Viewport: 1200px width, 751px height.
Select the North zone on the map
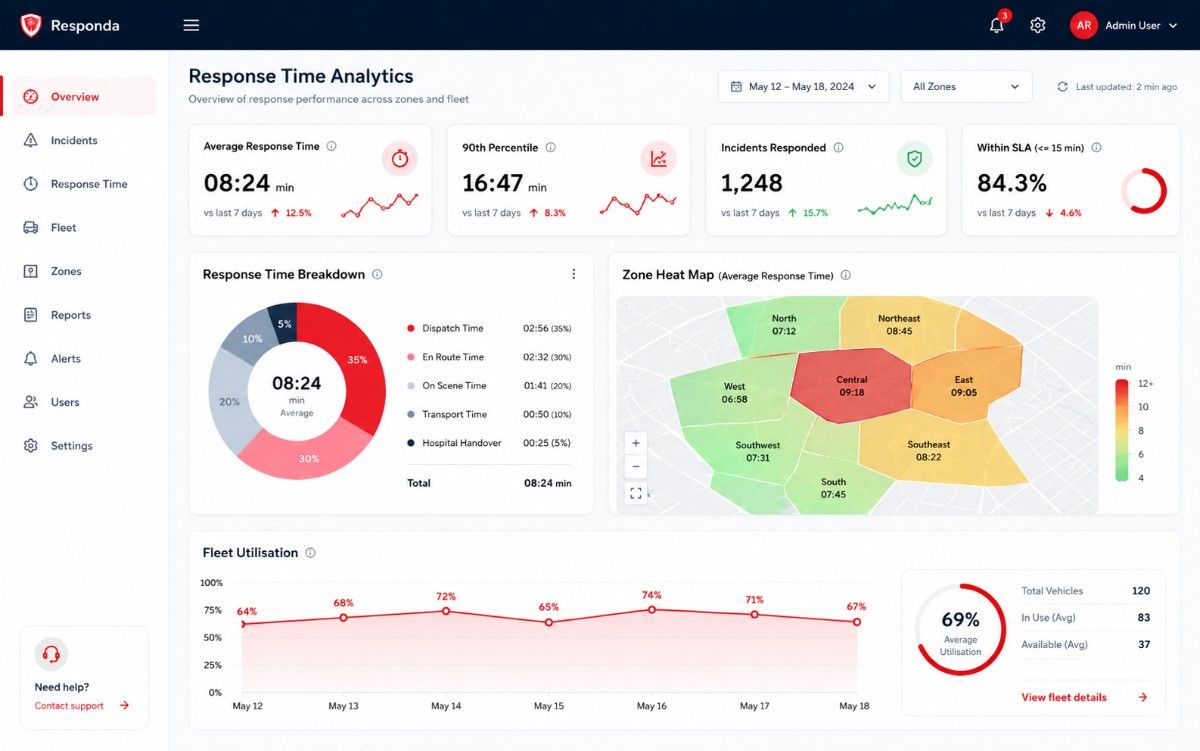[785, 325]
